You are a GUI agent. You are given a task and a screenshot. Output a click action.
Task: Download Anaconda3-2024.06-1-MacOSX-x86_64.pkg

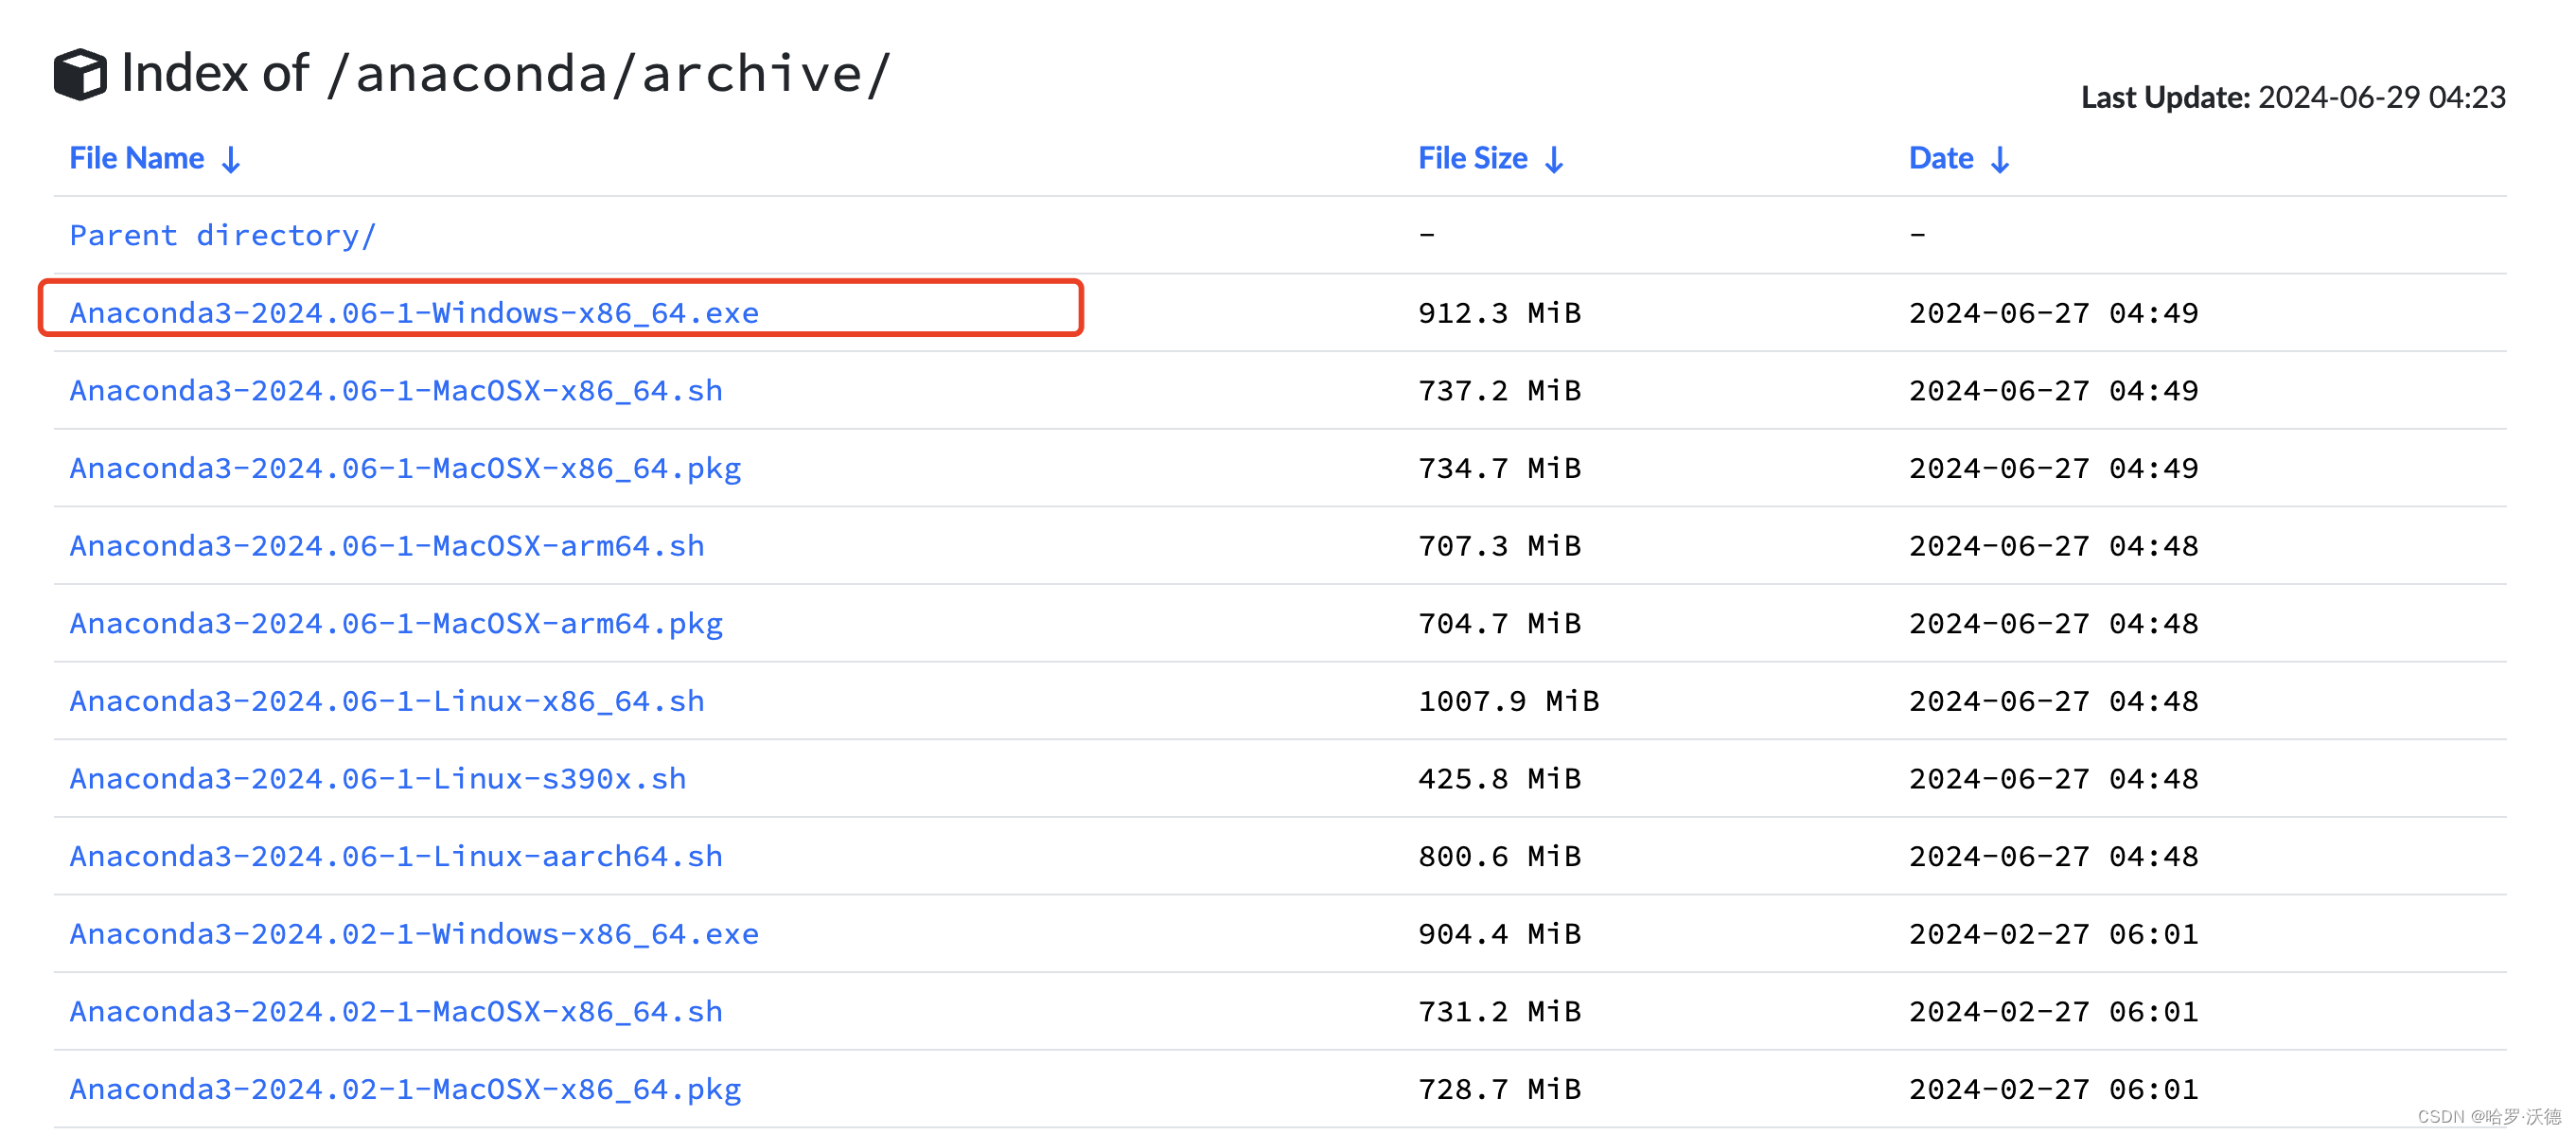click(x=405, y=468)
